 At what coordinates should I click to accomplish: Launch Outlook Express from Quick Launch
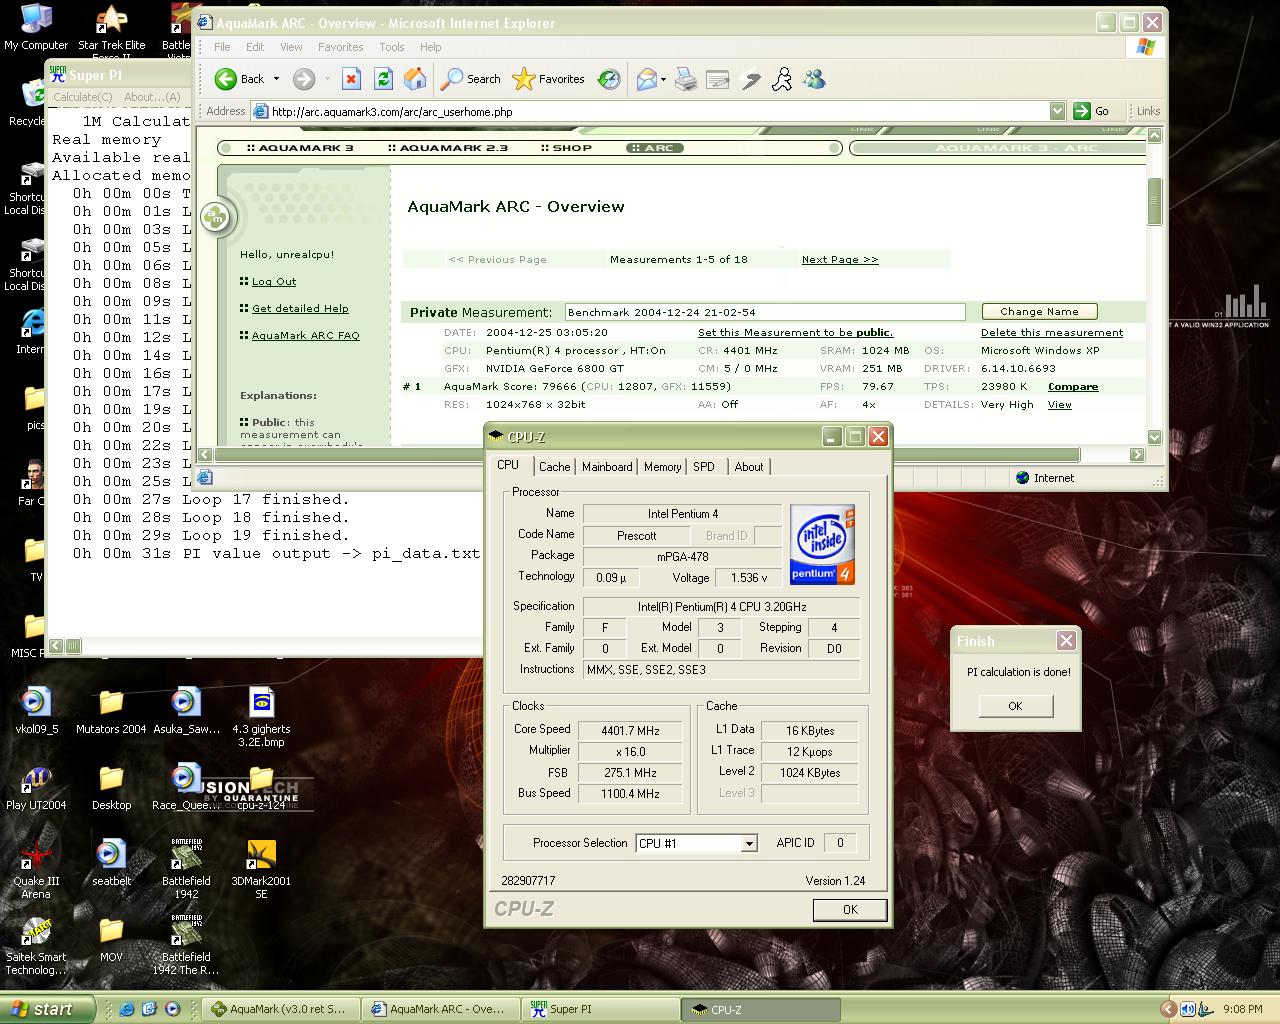(x=149, y=1009)
